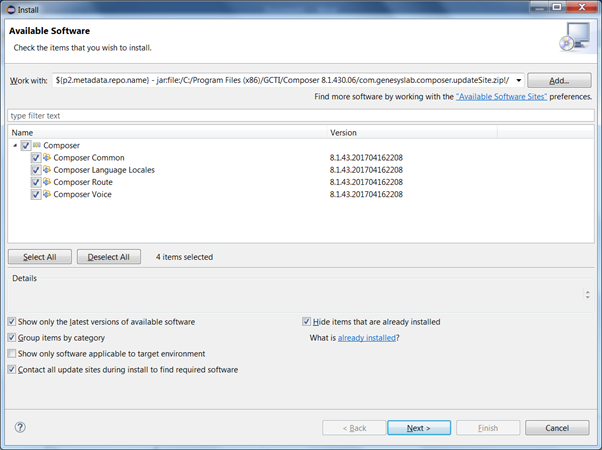Image resolution: width=602 pixels, height=450 pixels.
Task: Uncheck the Composer Common checkbox
Action: [36, 158]
